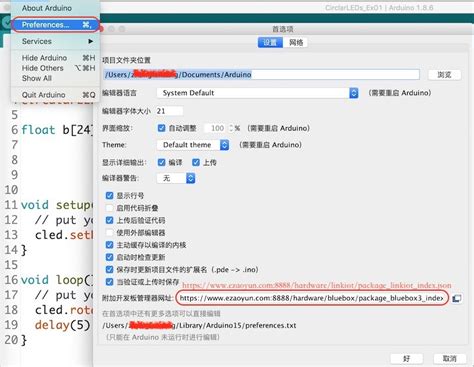
Task: Toggle verbose output 编译 checkbox
Action: [162, 162]
